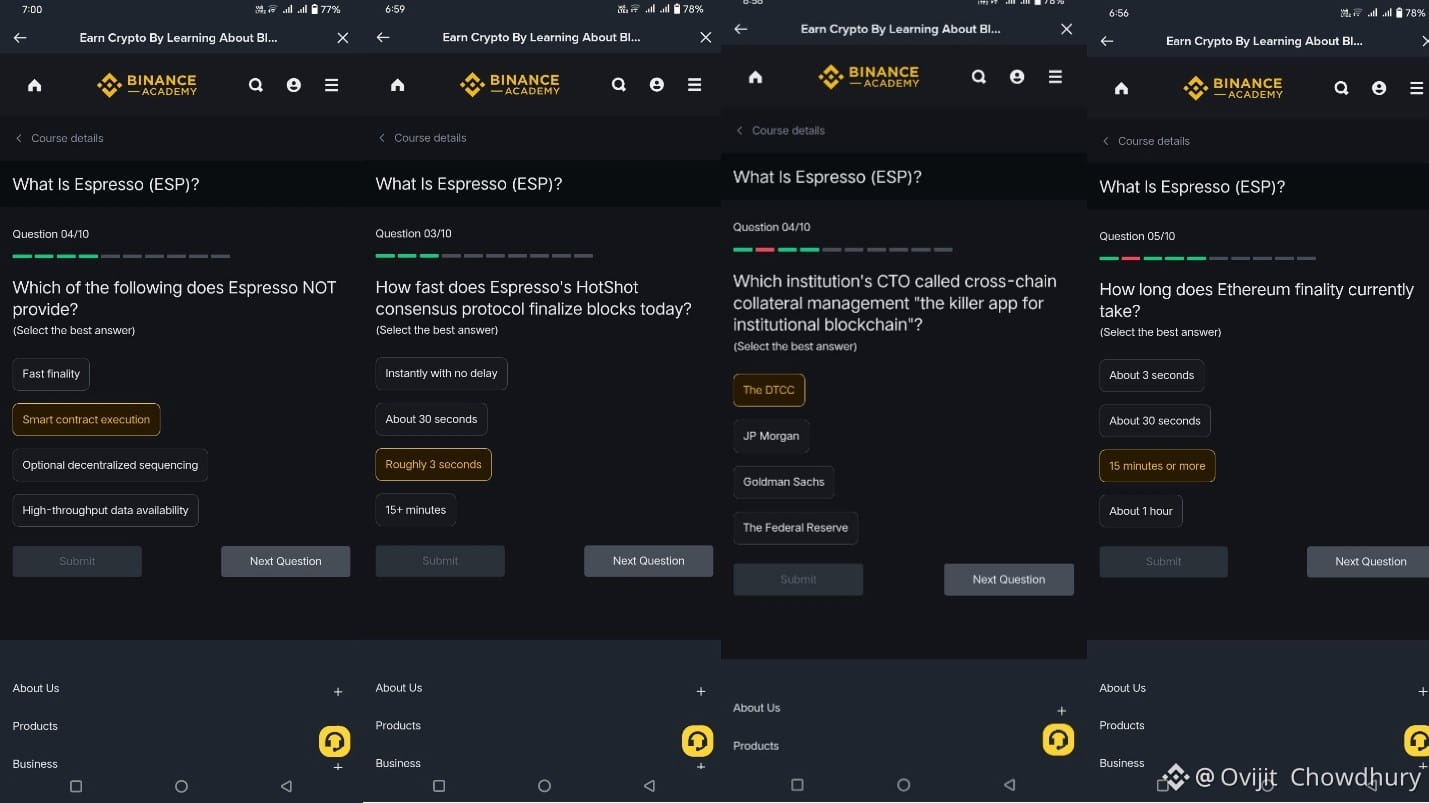1429x803 pixels.
Task: Open the hamburger menu in the DTCC question screen
Action: [1055, 77]
